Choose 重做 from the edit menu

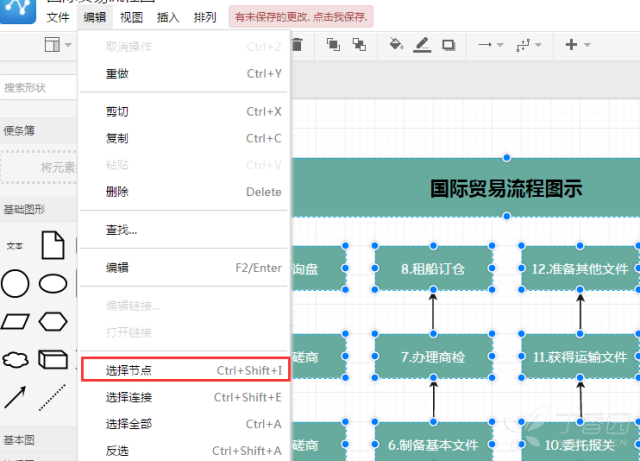184,73
